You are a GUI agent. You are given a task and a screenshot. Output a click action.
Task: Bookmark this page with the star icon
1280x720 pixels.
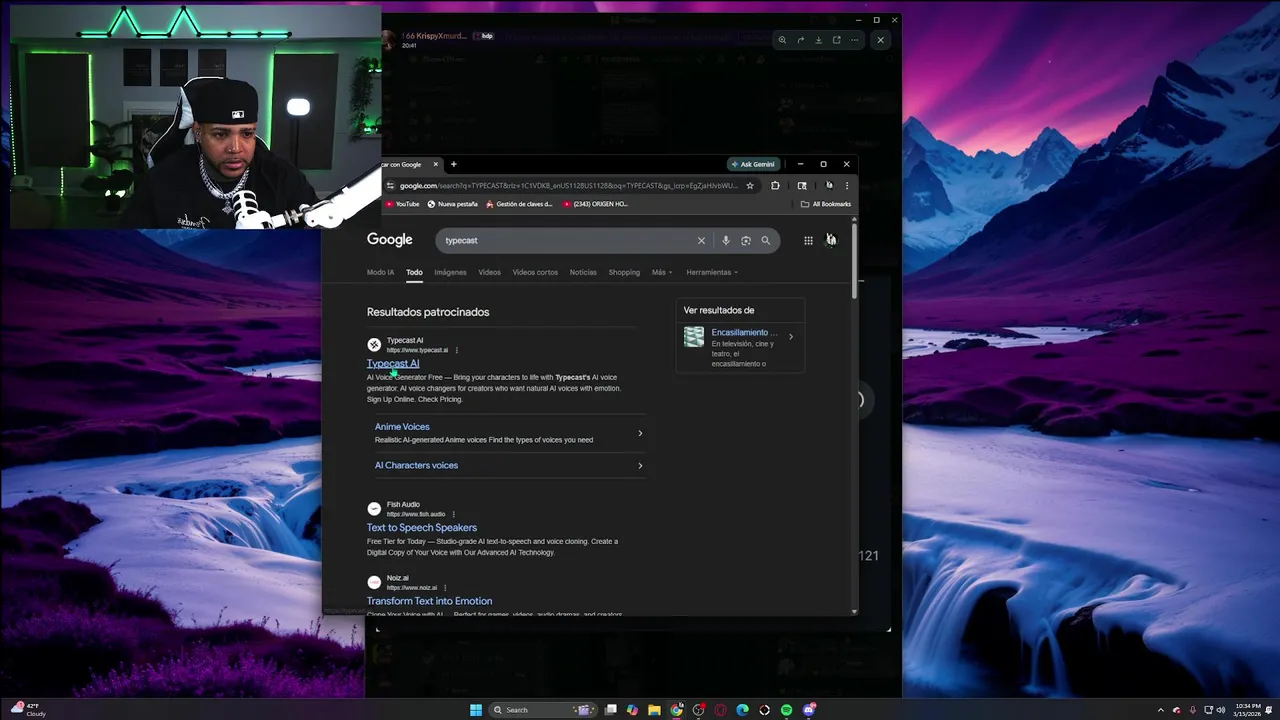point(750,185)
